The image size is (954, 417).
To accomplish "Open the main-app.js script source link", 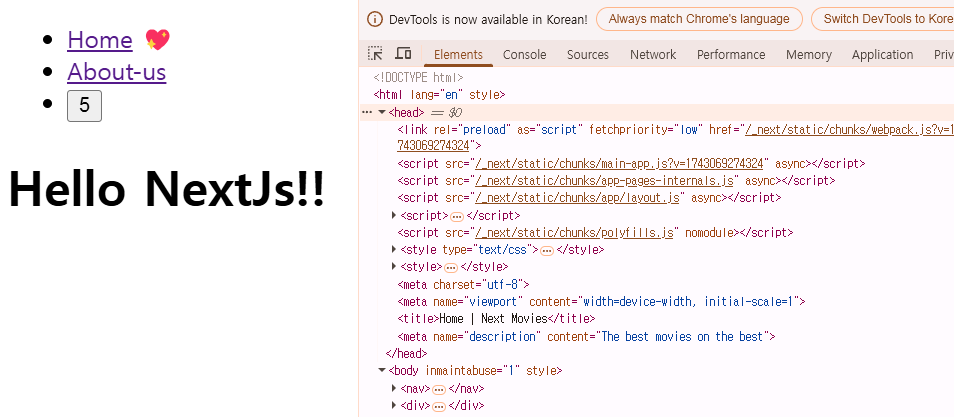I will coord(619,164).
